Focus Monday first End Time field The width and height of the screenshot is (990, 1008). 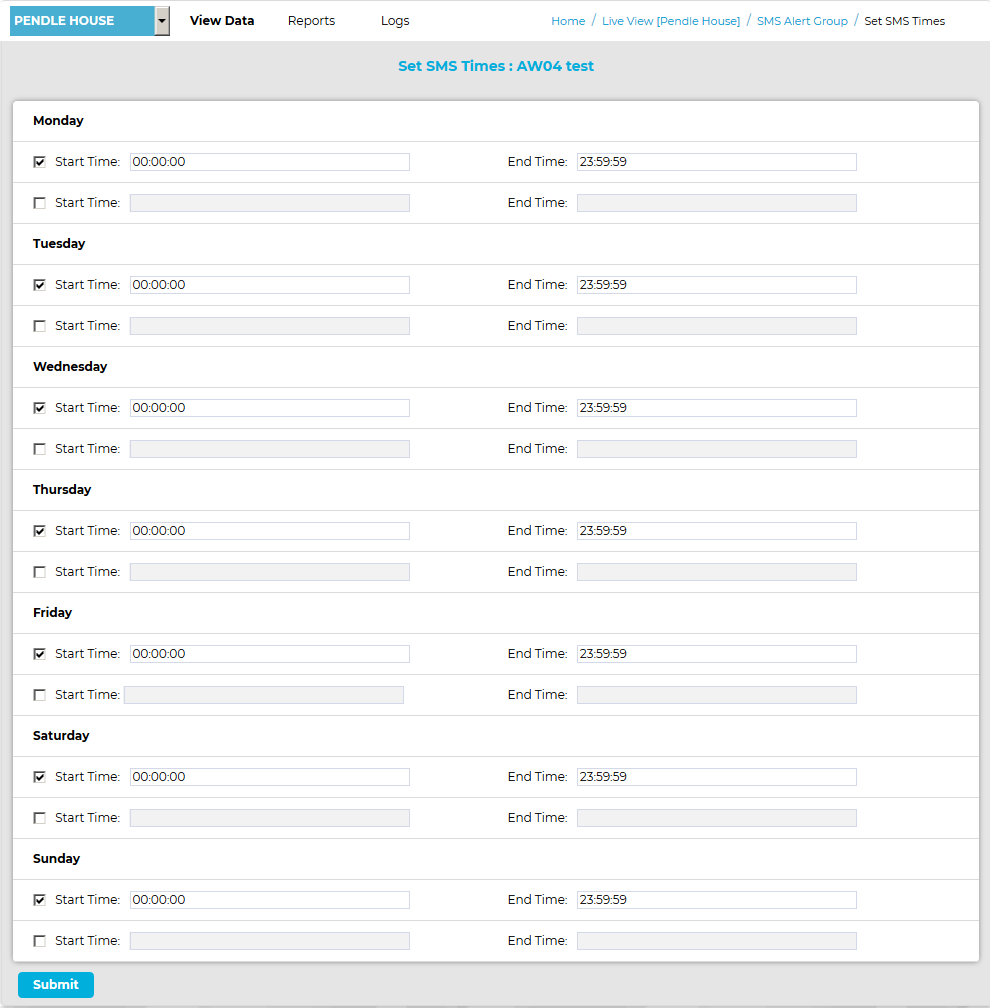click(x=717, y=162)
